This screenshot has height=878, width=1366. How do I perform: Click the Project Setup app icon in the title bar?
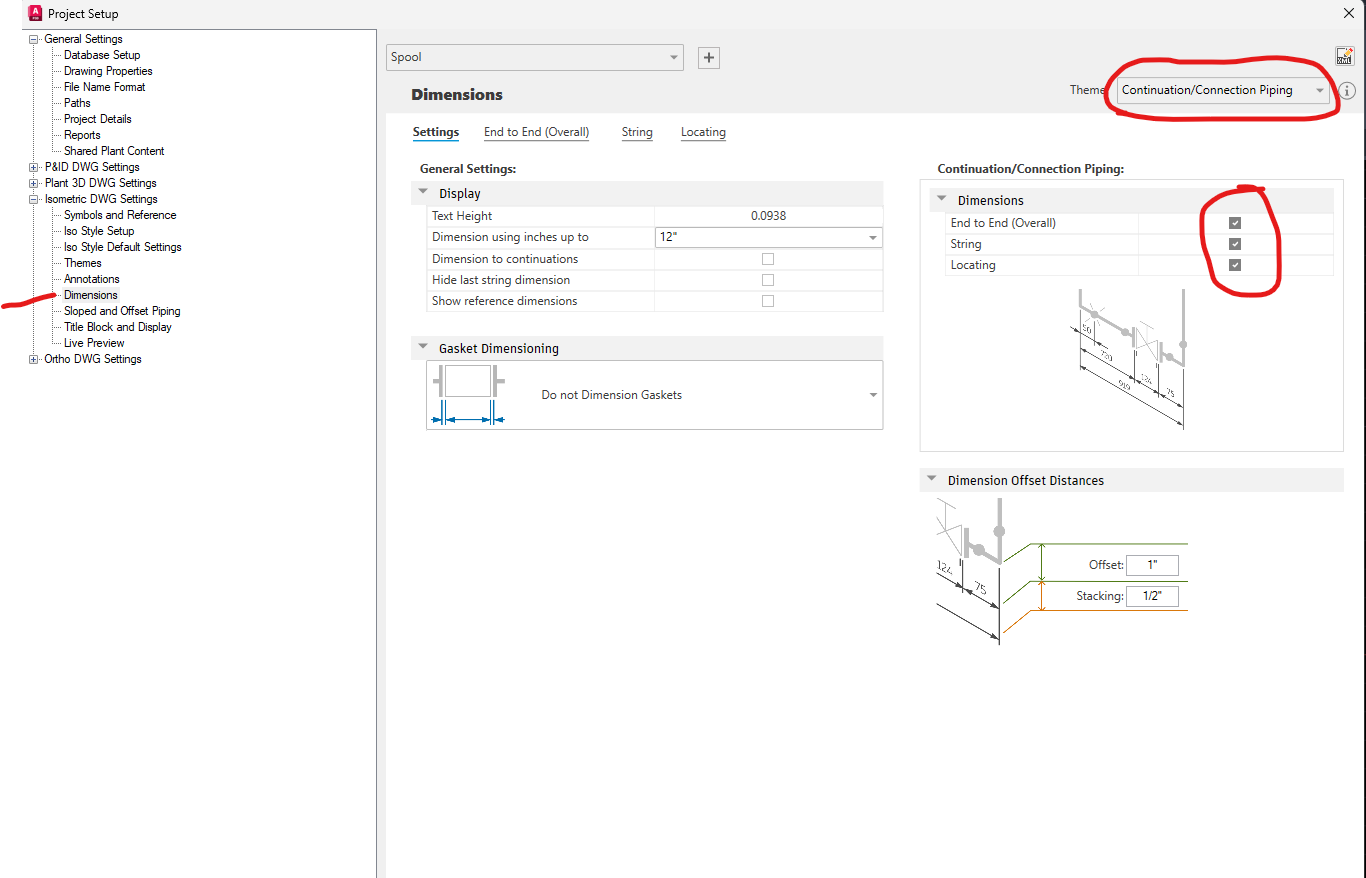[33, 13]
